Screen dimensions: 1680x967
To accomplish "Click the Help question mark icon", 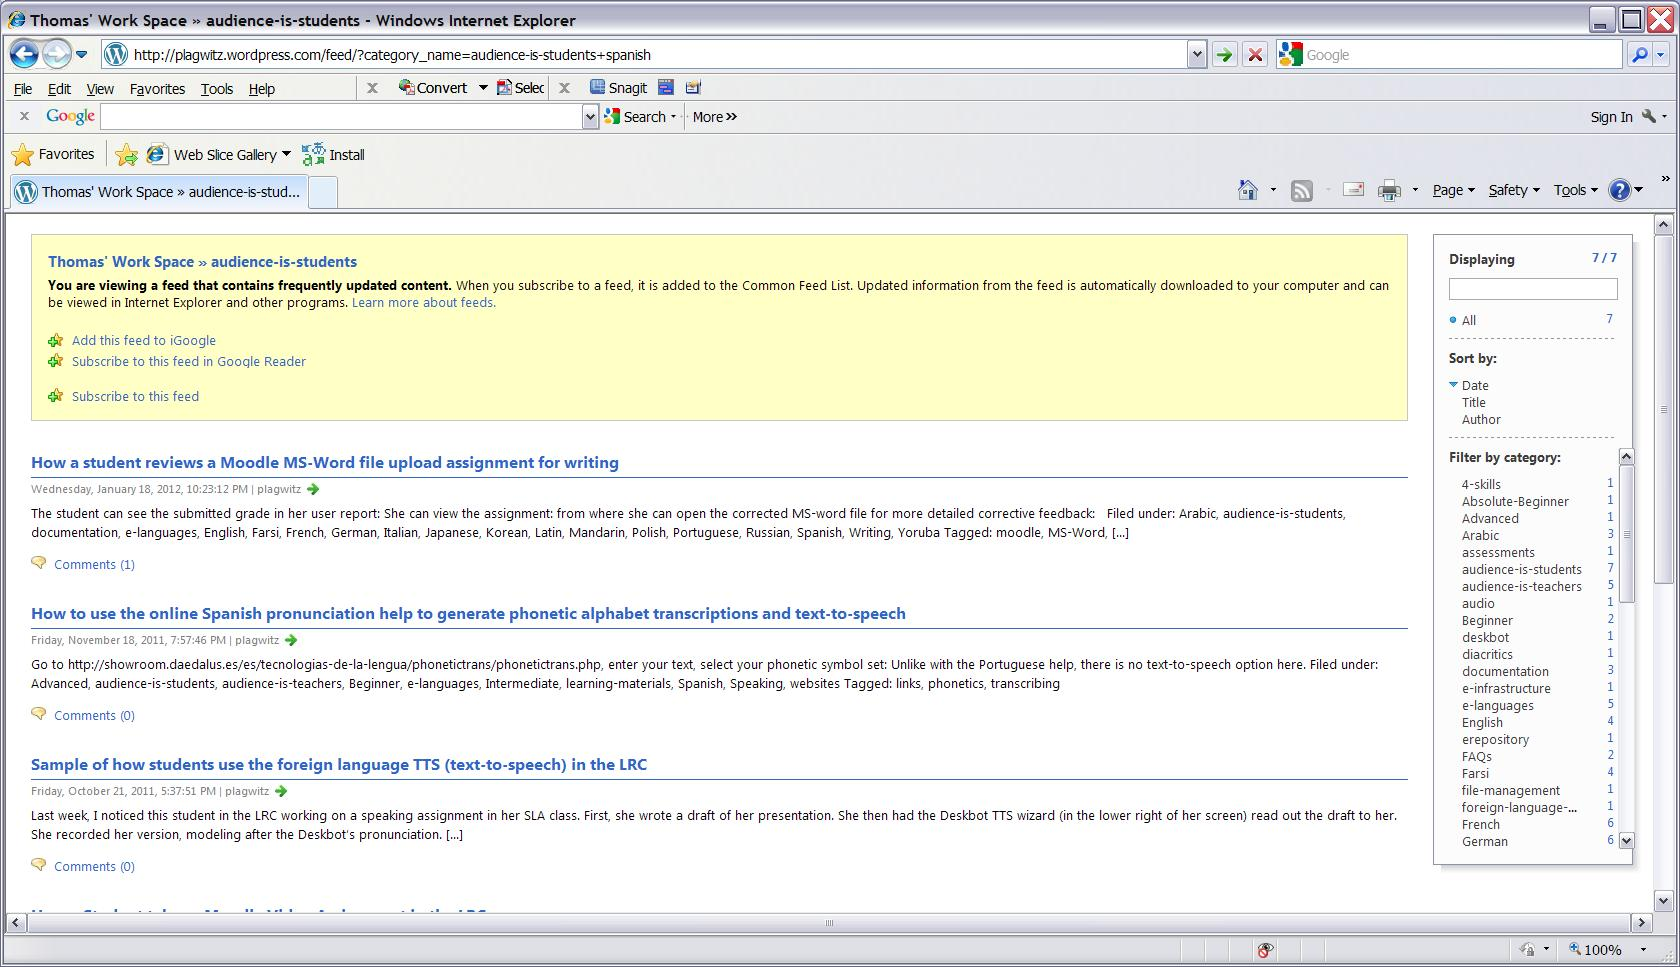I will pyautogui.click(x=1619, y=190).
